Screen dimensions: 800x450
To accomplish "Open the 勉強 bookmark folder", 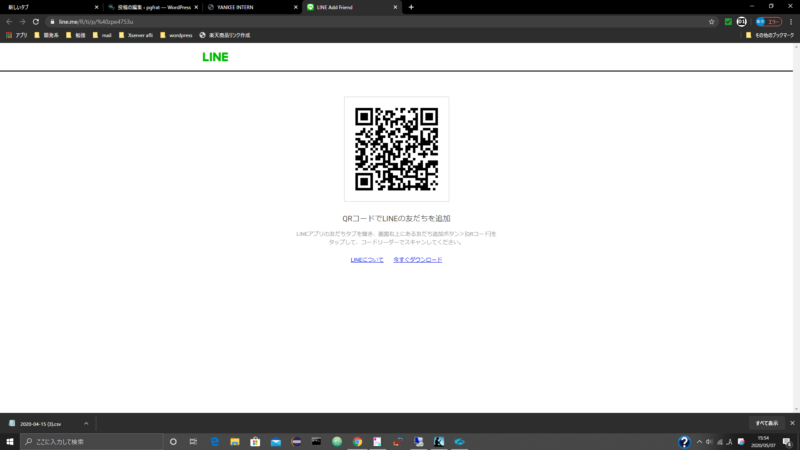I will coord(76,35).
